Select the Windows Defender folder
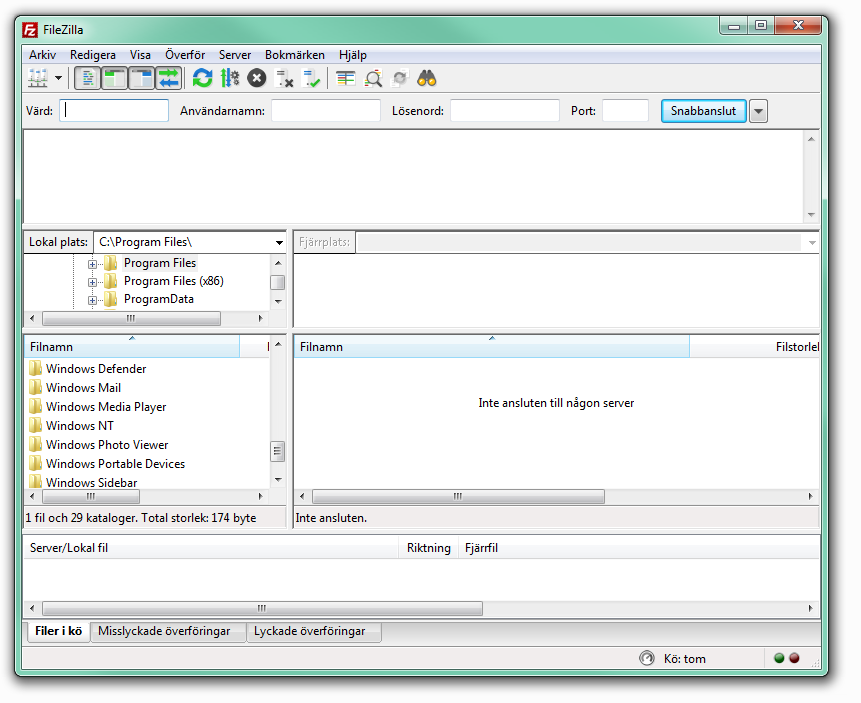Screen dimensions: 861x703 coord(96,369)
